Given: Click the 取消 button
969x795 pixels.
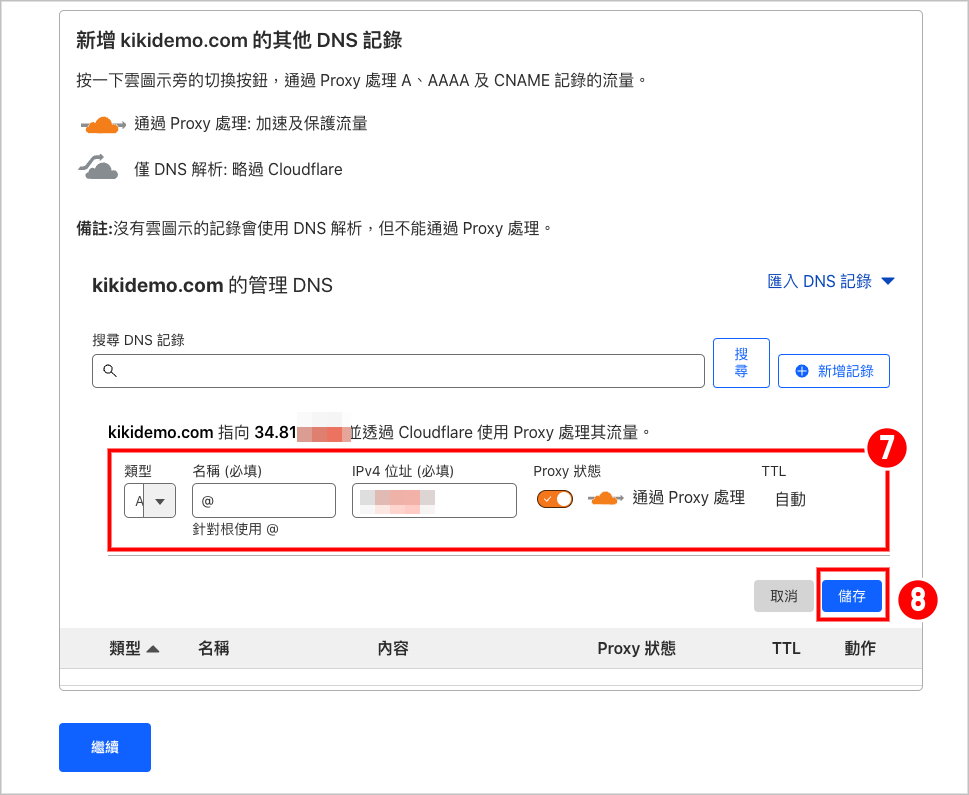Looking at the screenshot, I should point(784,597).
